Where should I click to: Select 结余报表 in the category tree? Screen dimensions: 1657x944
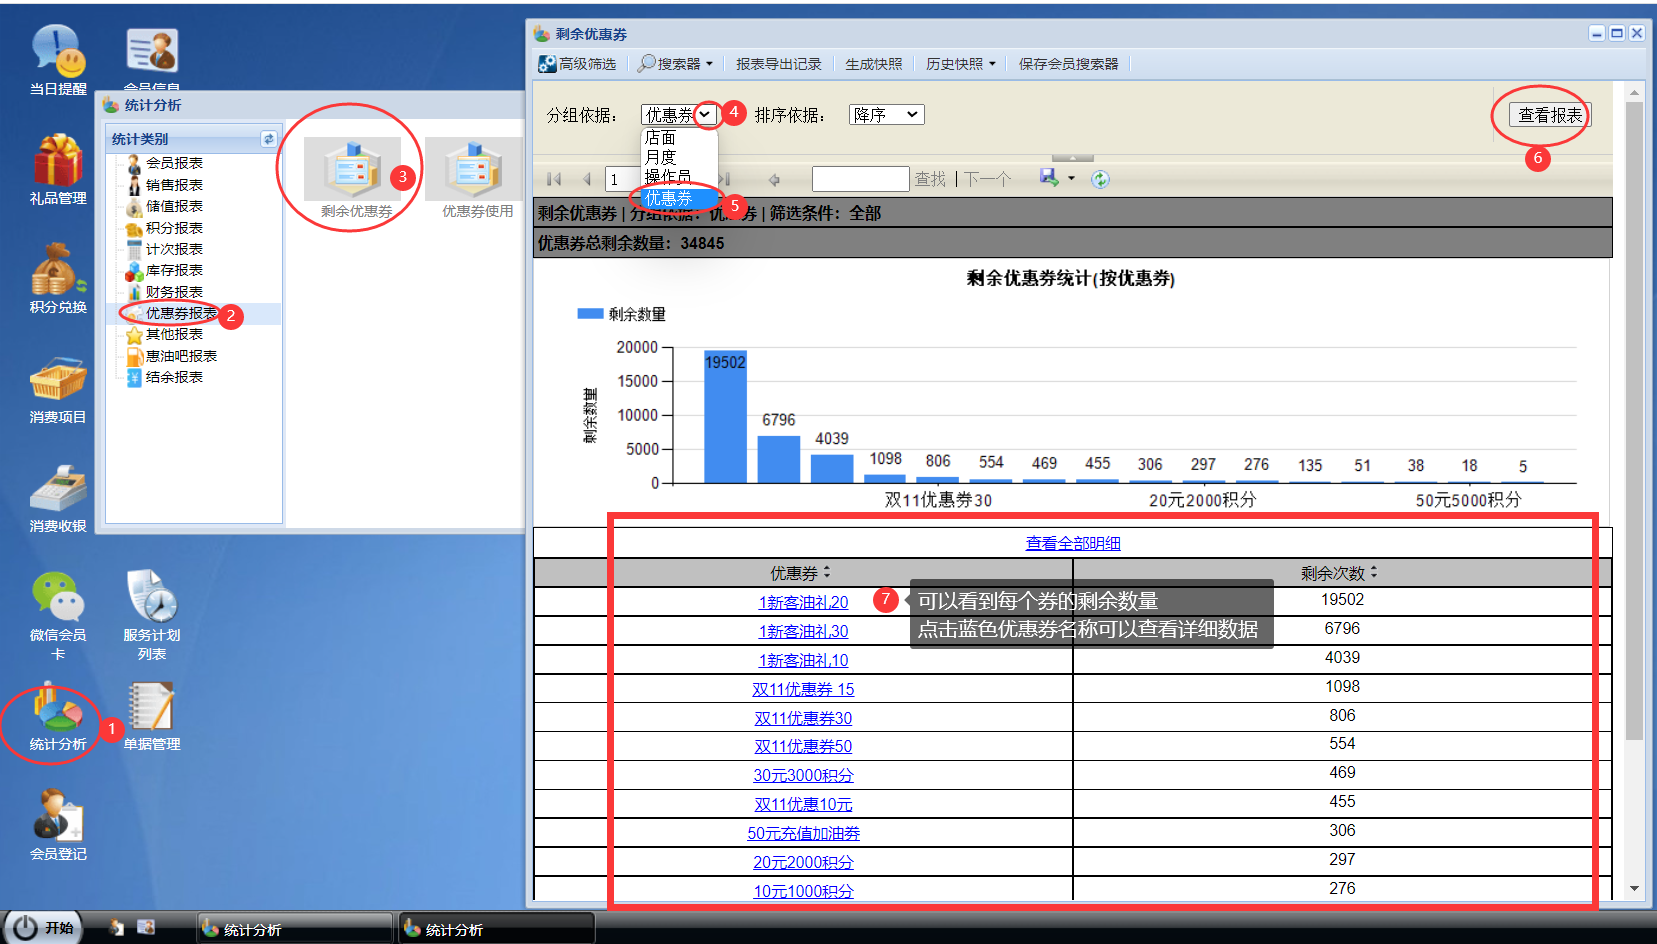point(174,377)
